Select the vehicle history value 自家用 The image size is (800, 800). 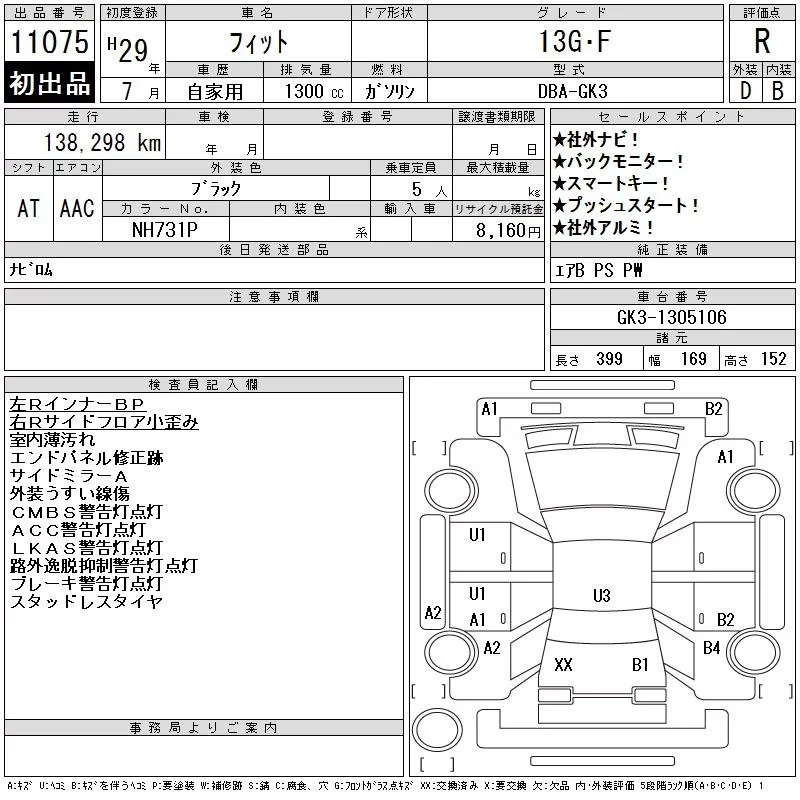tap(215, 92)
